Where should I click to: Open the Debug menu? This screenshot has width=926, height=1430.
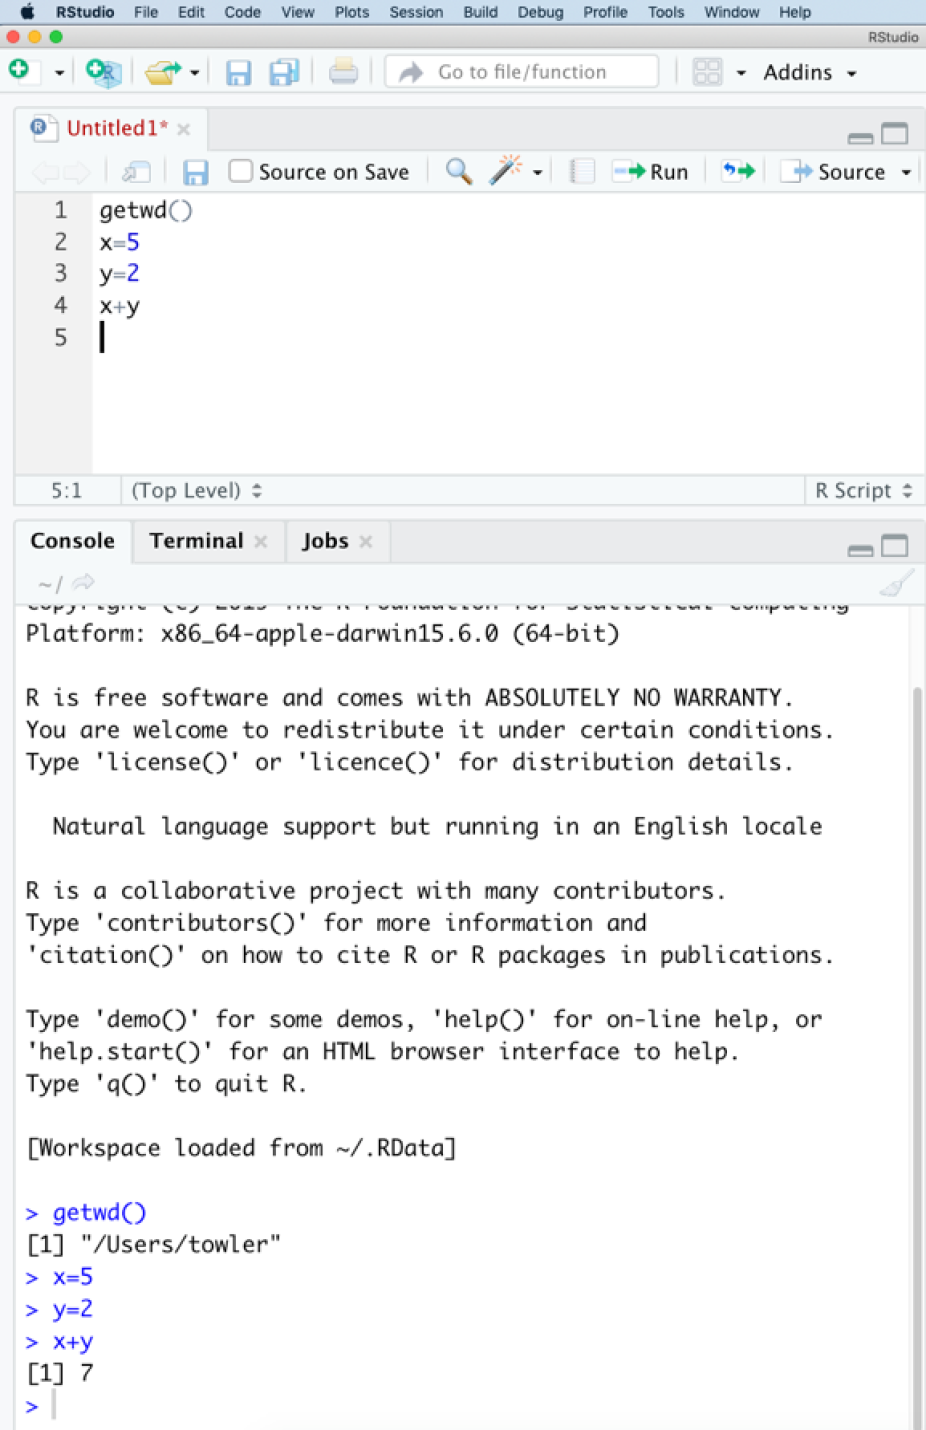(x=540, y=12)
